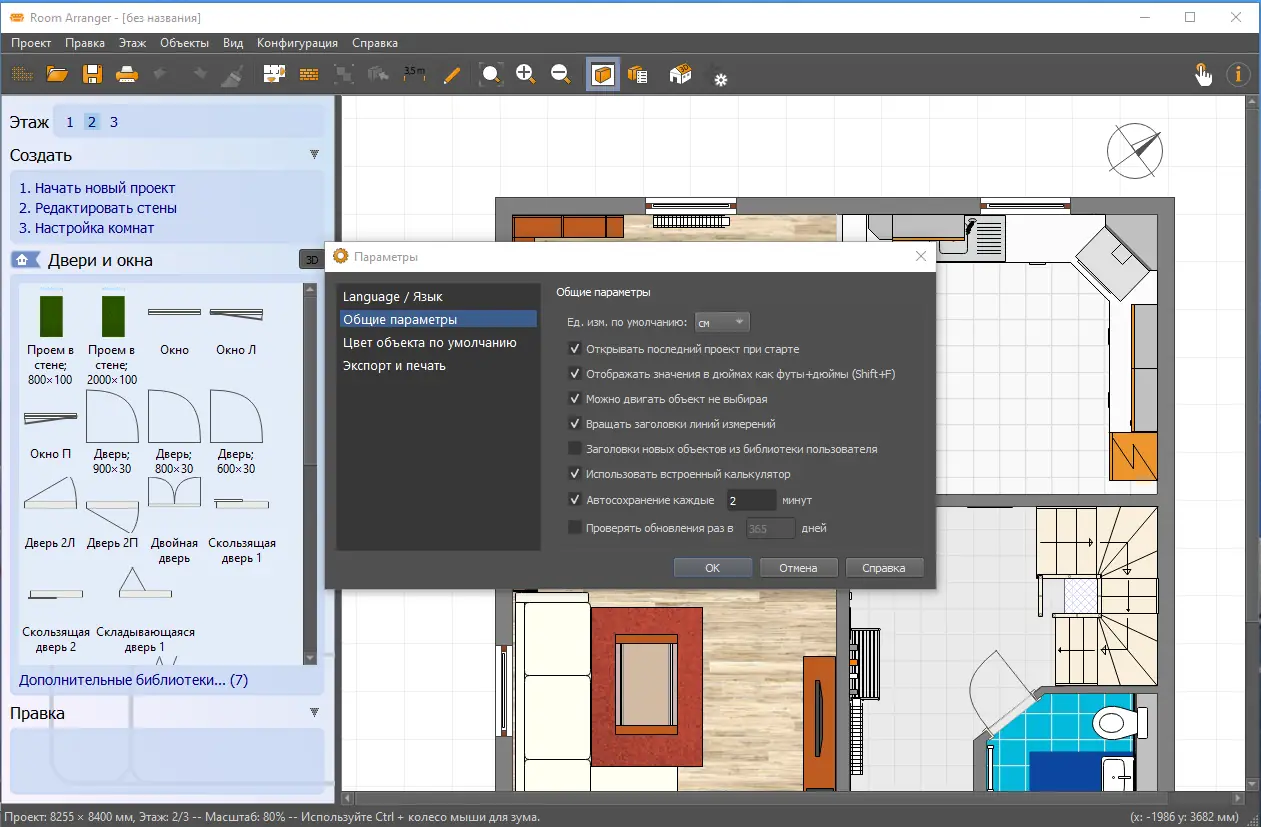
Task: Open the 3D house view icon
Action: pyautogui.click(x=680, y=74)
